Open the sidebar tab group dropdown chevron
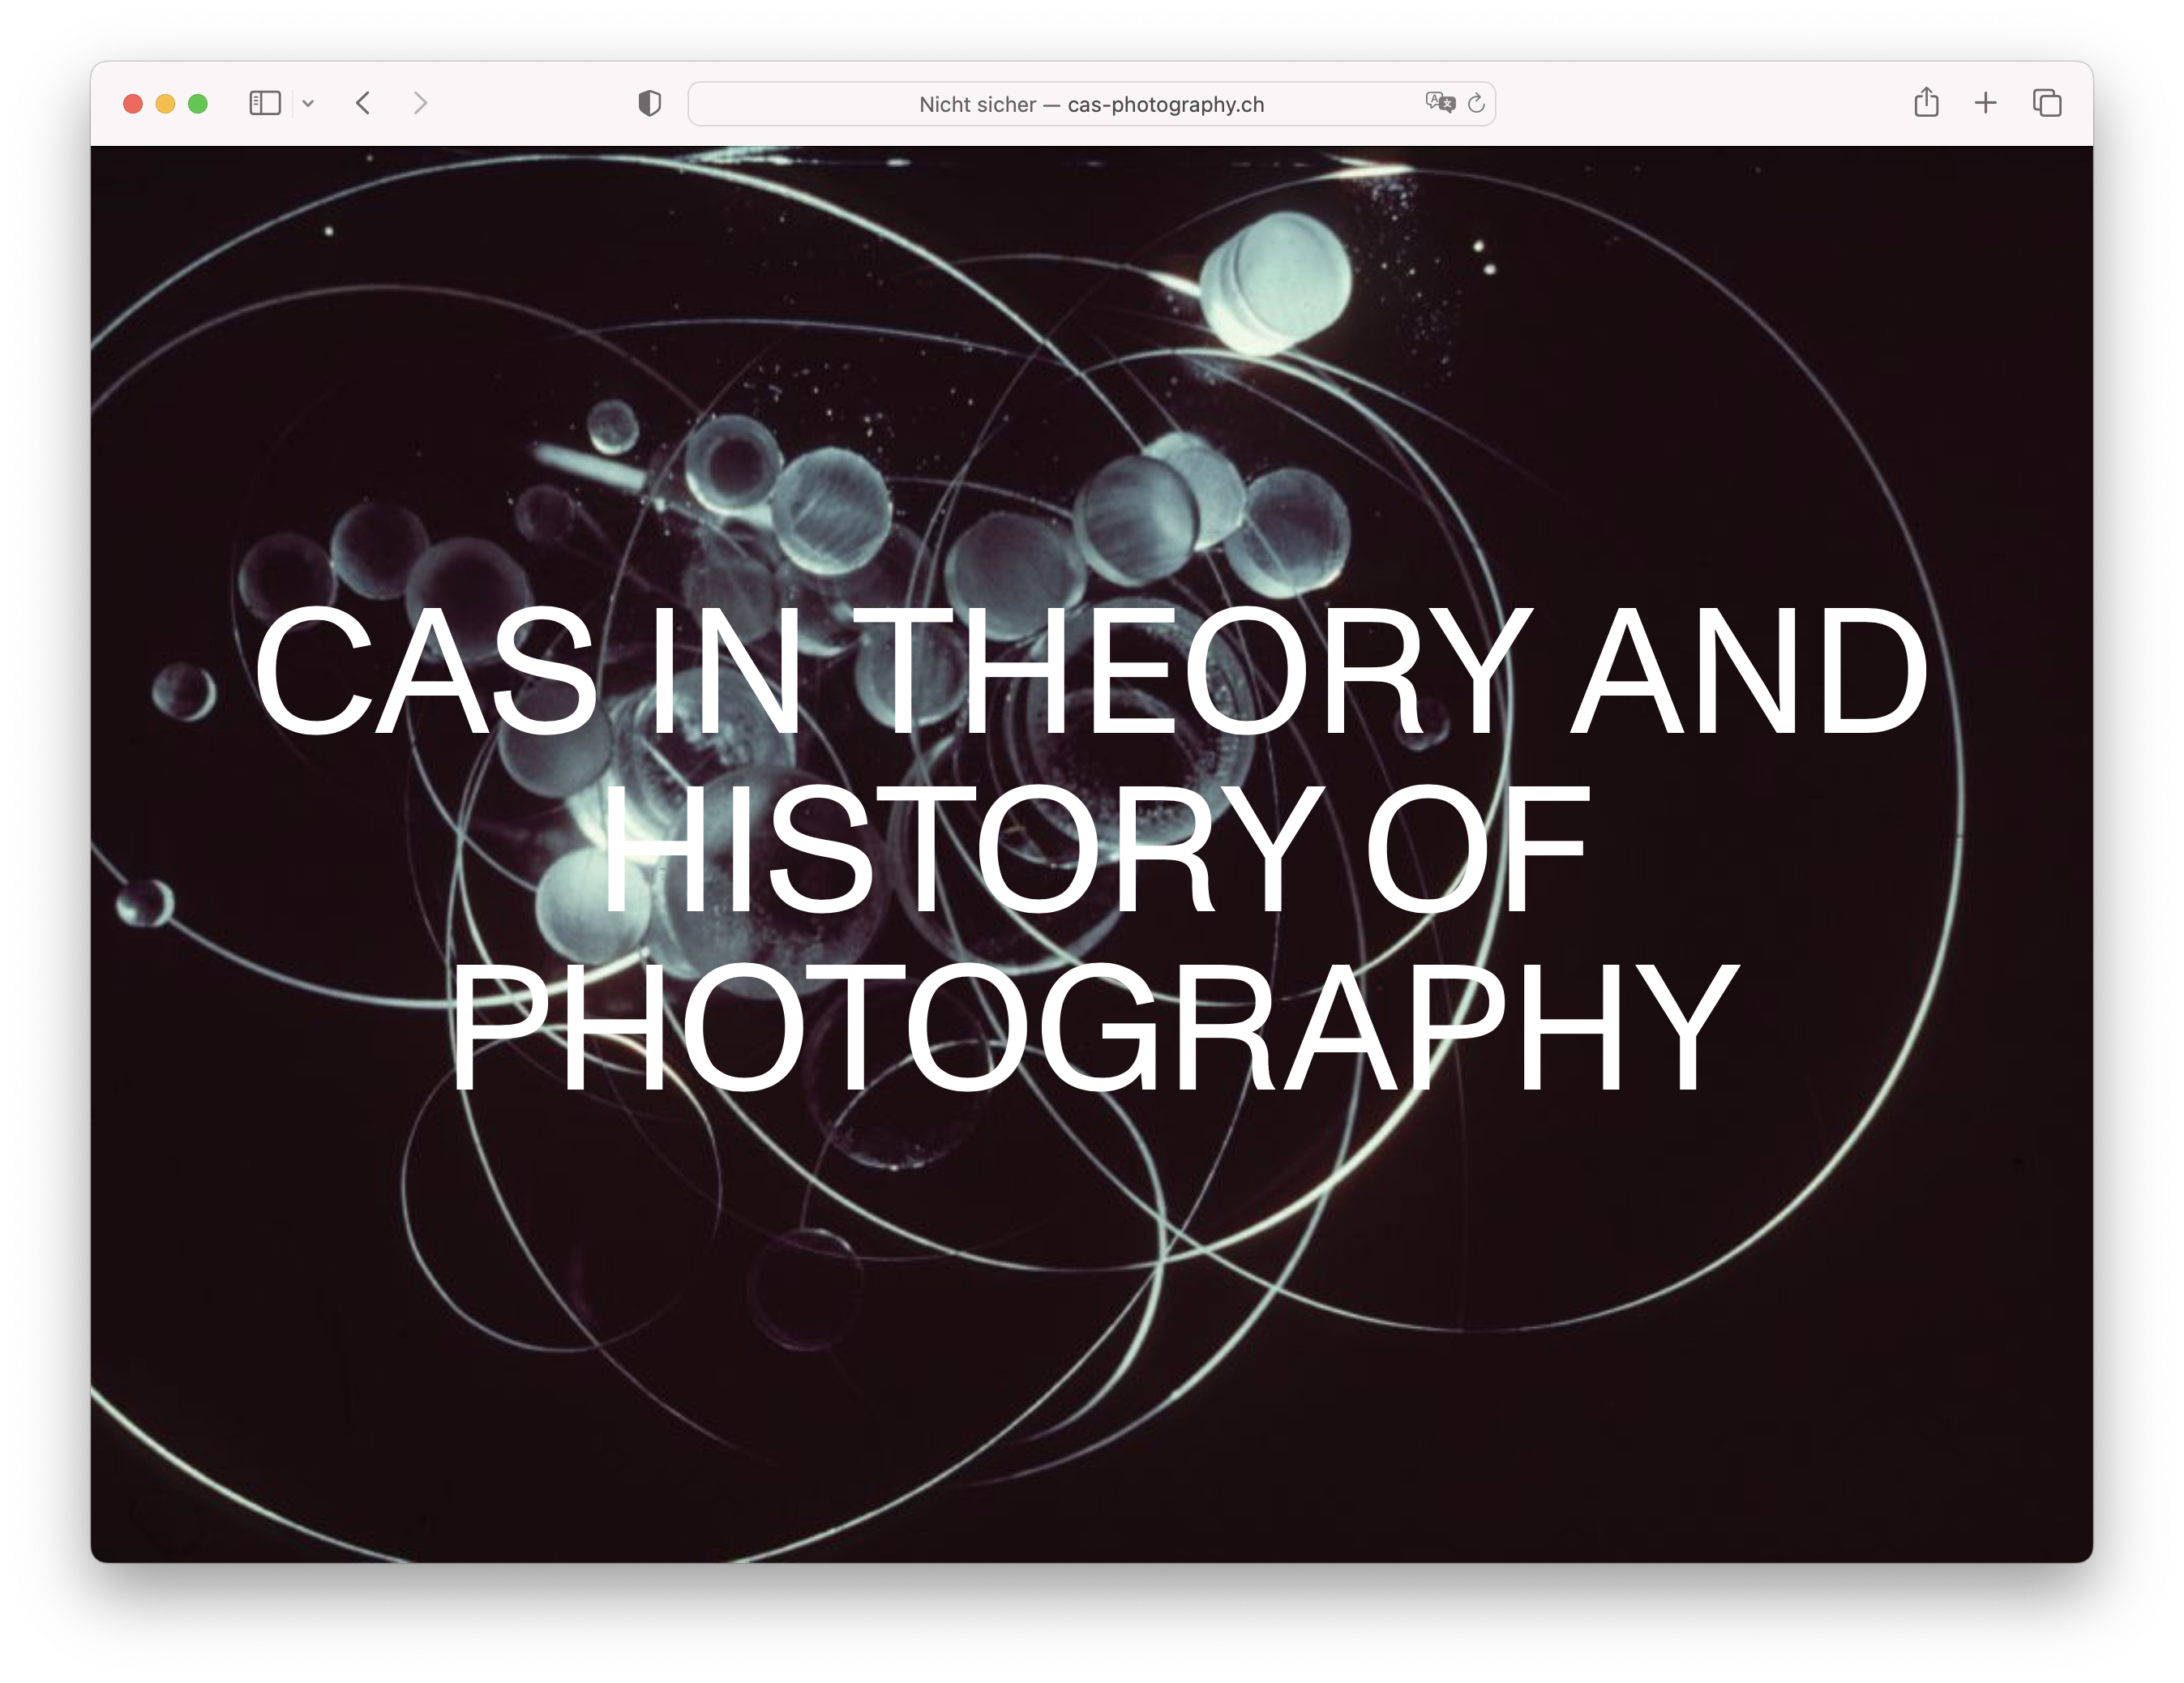Image resolution: width=2184 pixels, height=1683 pixels. tap(308, 103)
